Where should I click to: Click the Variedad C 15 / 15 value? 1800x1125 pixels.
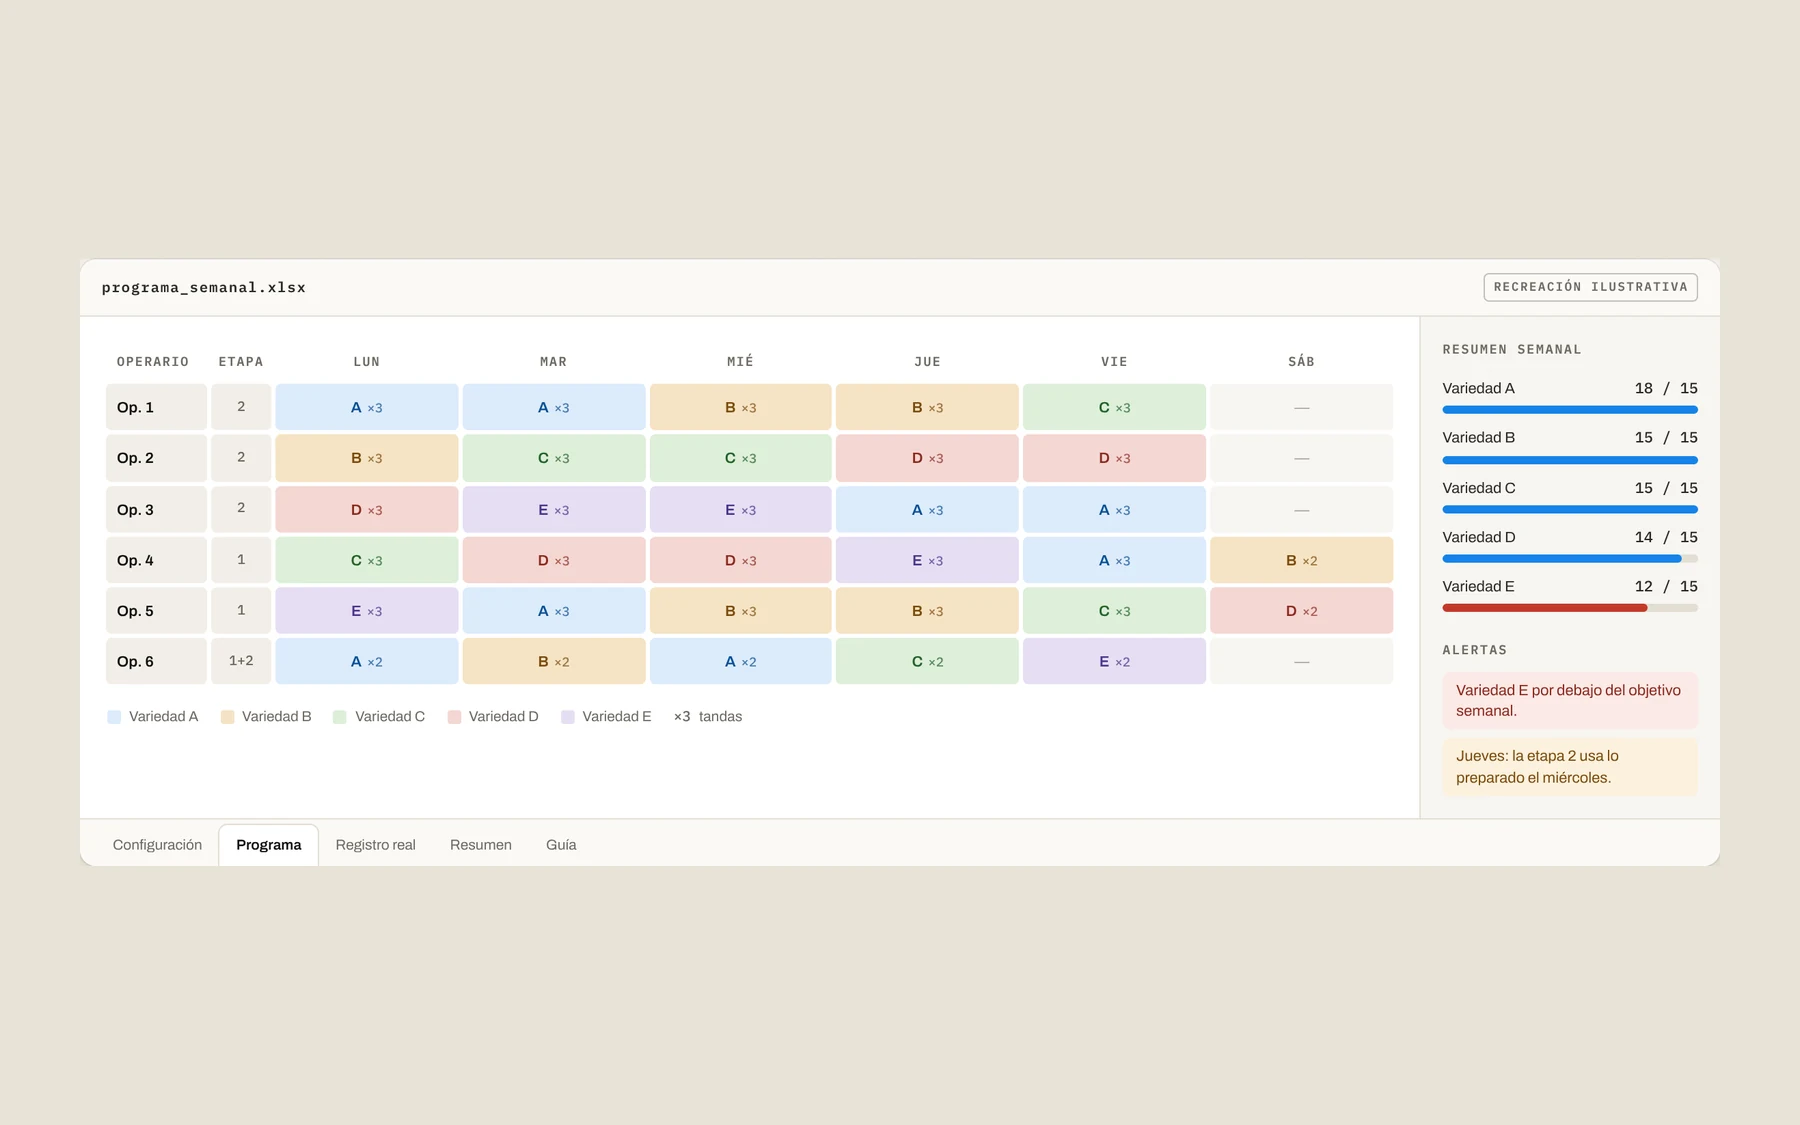coord(1666,488)
